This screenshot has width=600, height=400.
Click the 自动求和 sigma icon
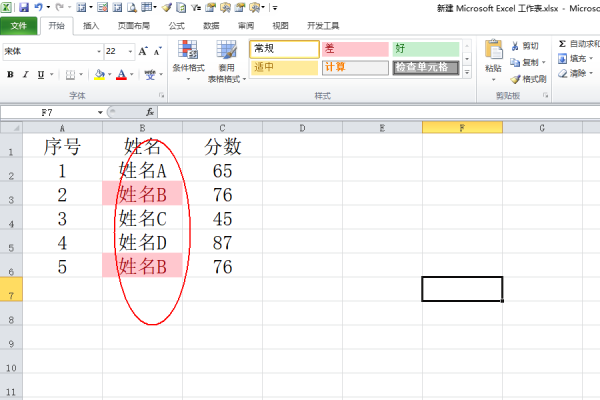tap(562, 44)
